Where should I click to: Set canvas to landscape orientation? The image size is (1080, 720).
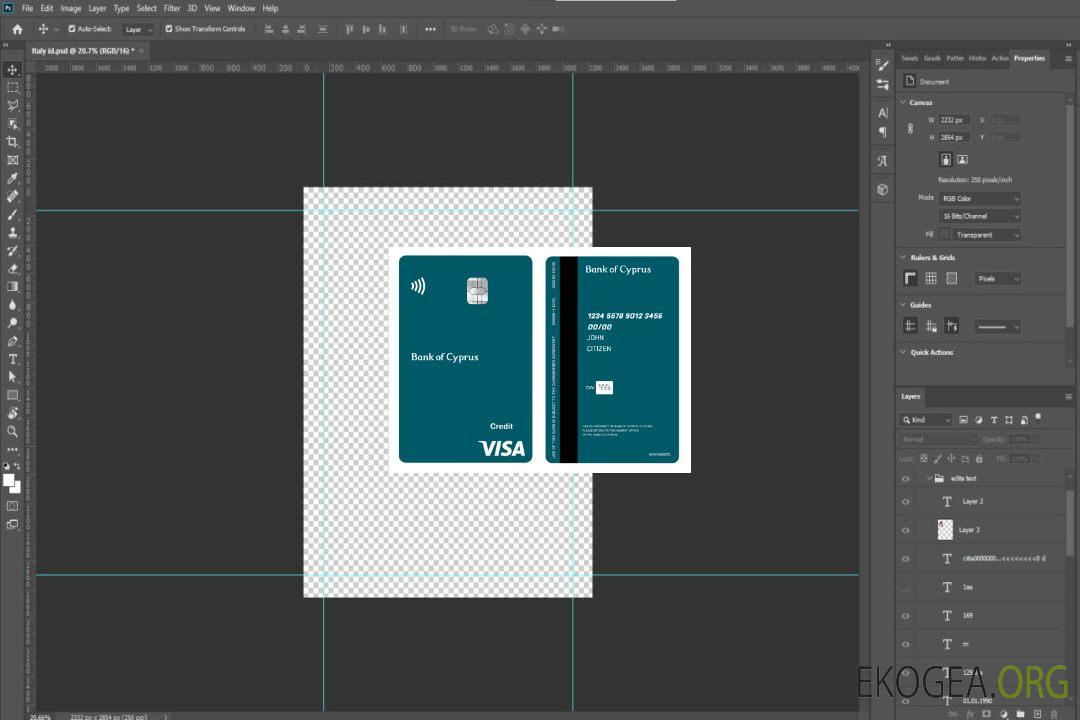point(962,159)
